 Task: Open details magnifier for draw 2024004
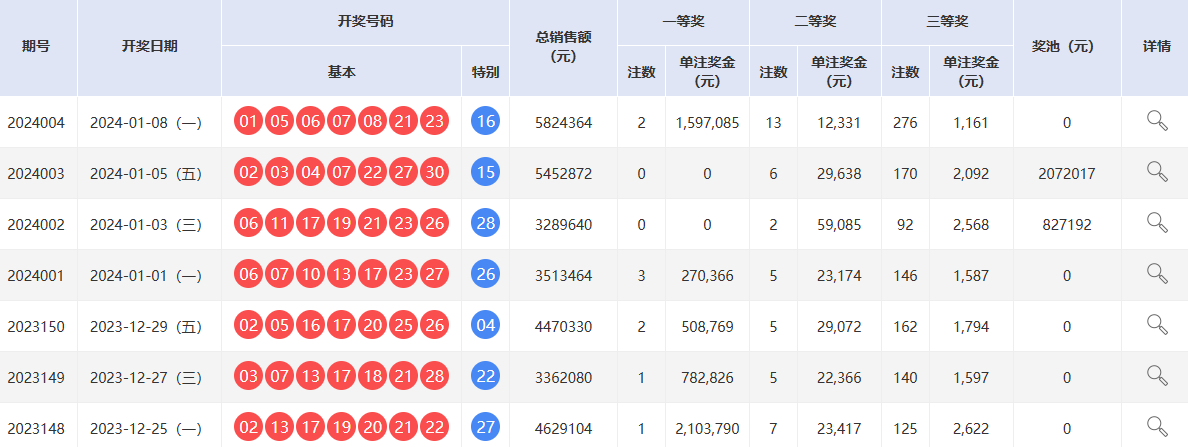click(x=1157, y=122)
